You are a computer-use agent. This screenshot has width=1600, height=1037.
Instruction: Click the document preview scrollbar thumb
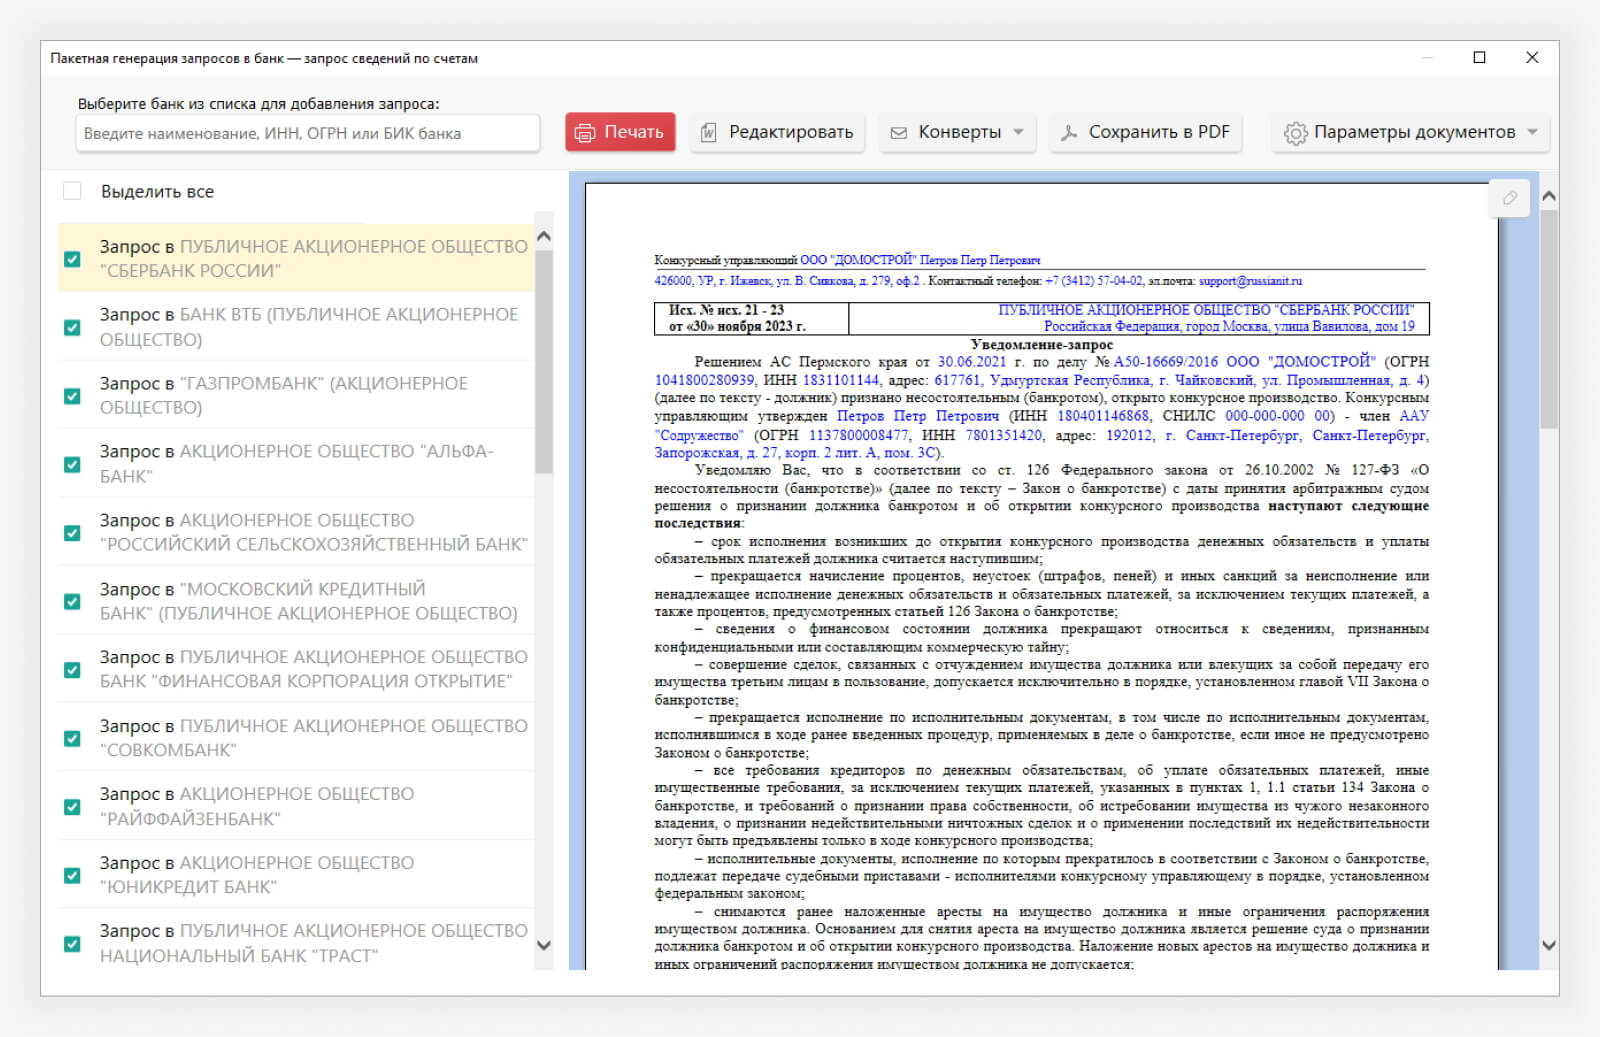[x=1549, y=319]
